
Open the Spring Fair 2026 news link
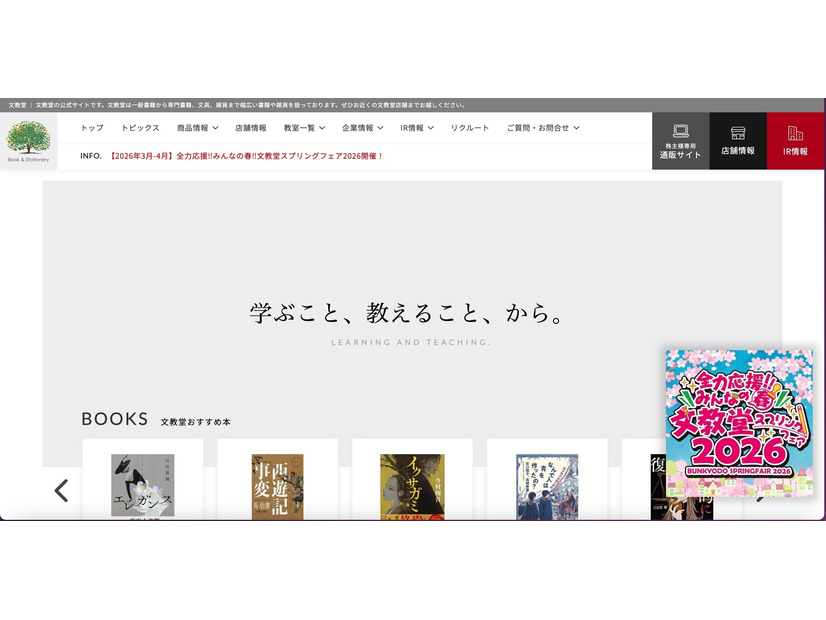click(x=246, y=156)
